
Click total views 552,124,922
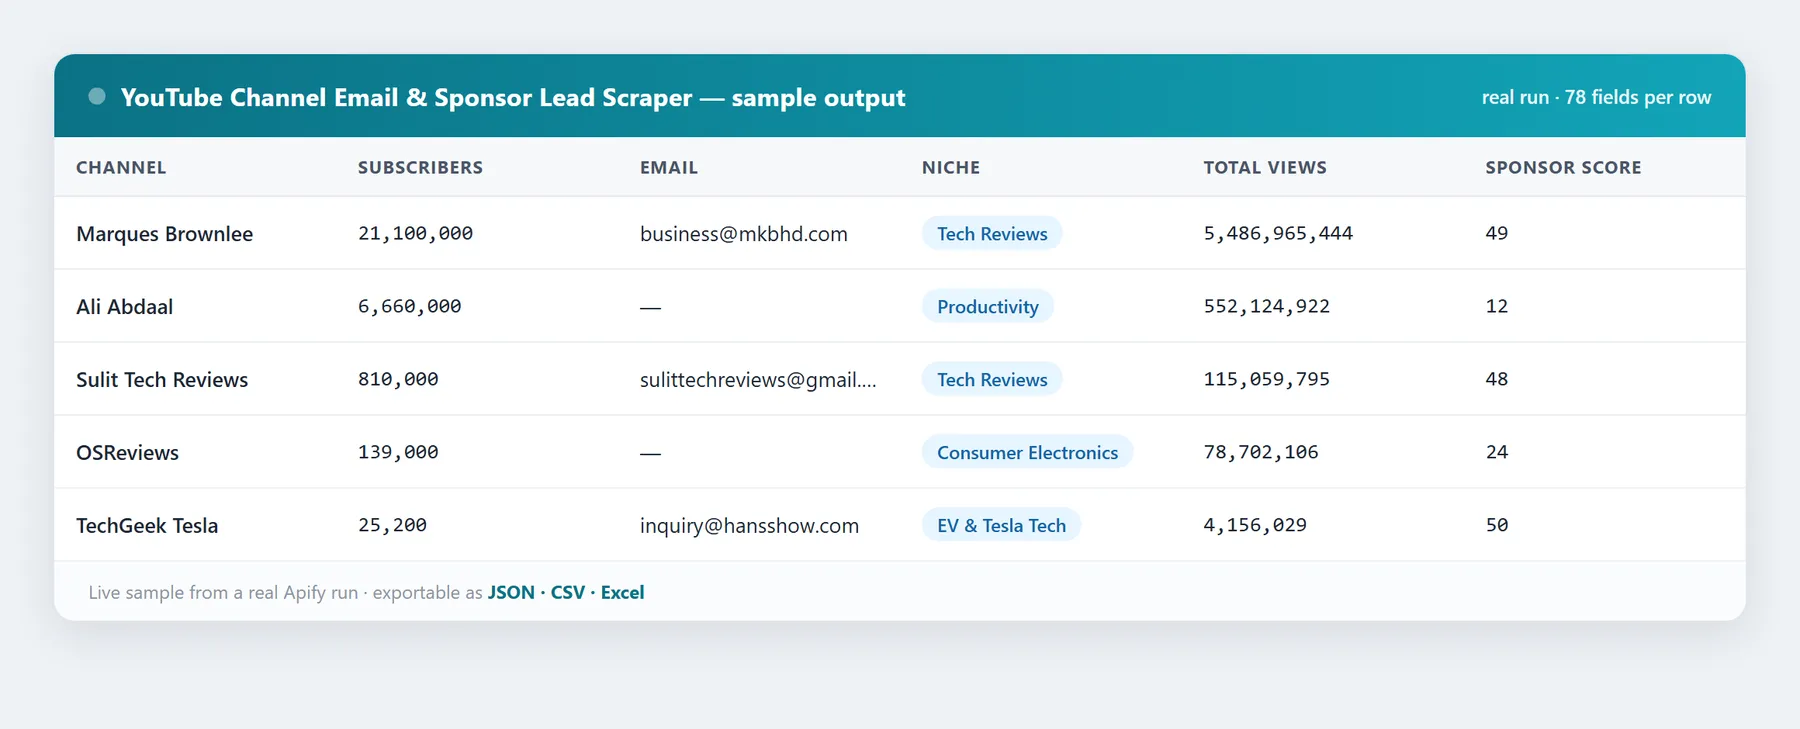tap(1266, 306)
